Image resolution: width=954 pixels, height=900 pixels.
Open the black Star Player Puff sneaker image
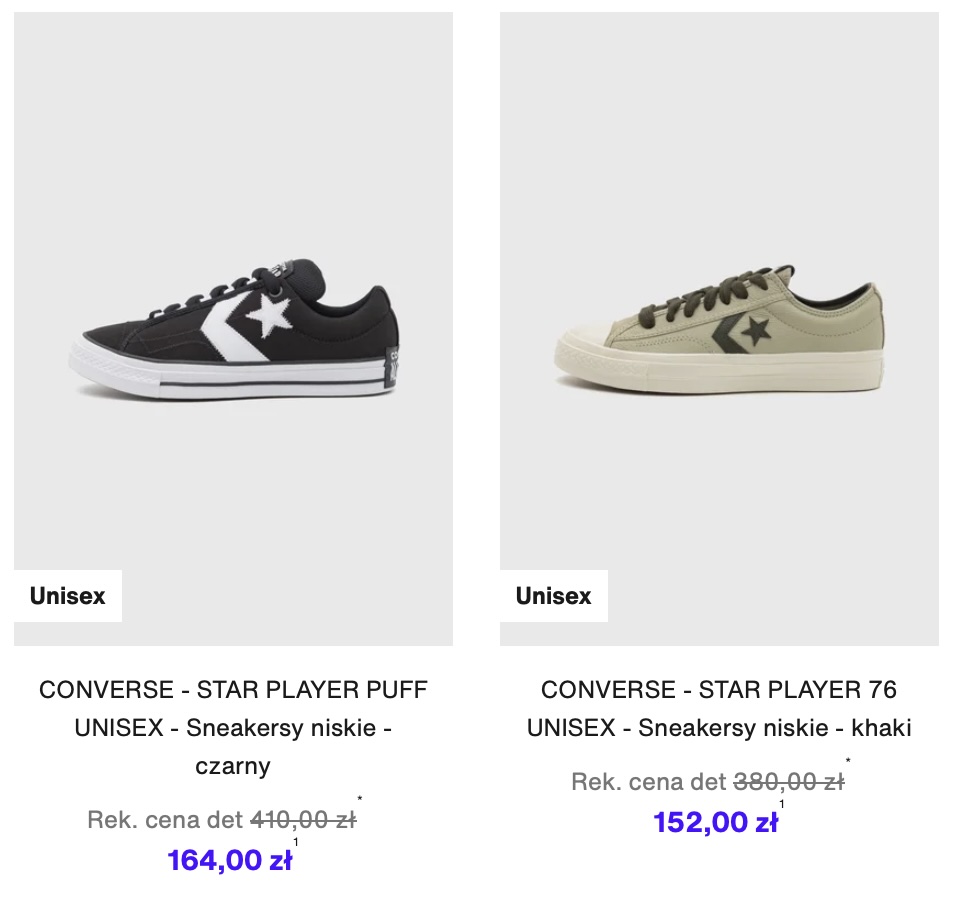click(x=233, y=329)
